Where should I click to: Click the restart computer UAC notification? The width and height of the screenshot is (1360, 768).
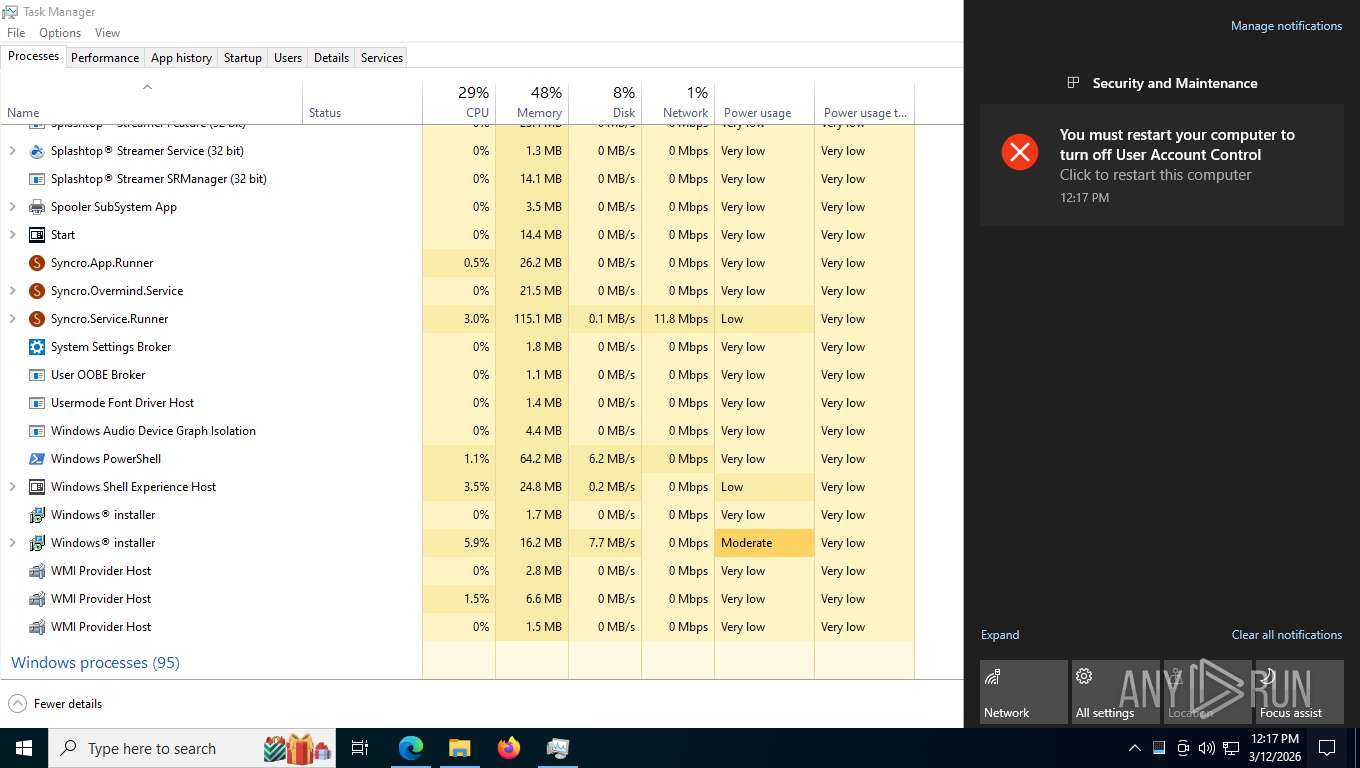1162,165
